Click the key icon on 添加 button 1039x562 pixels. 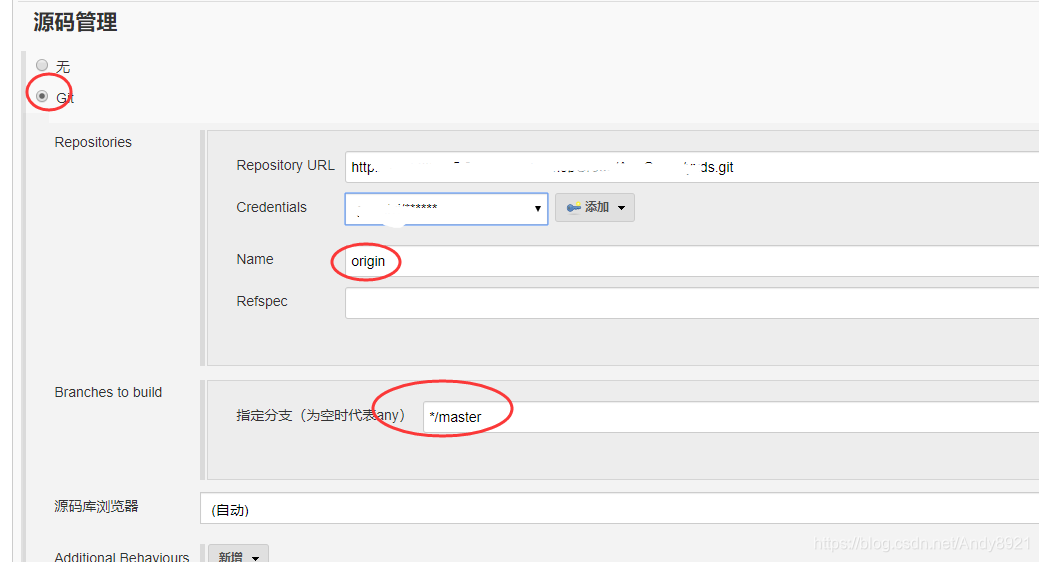(573, 207)
